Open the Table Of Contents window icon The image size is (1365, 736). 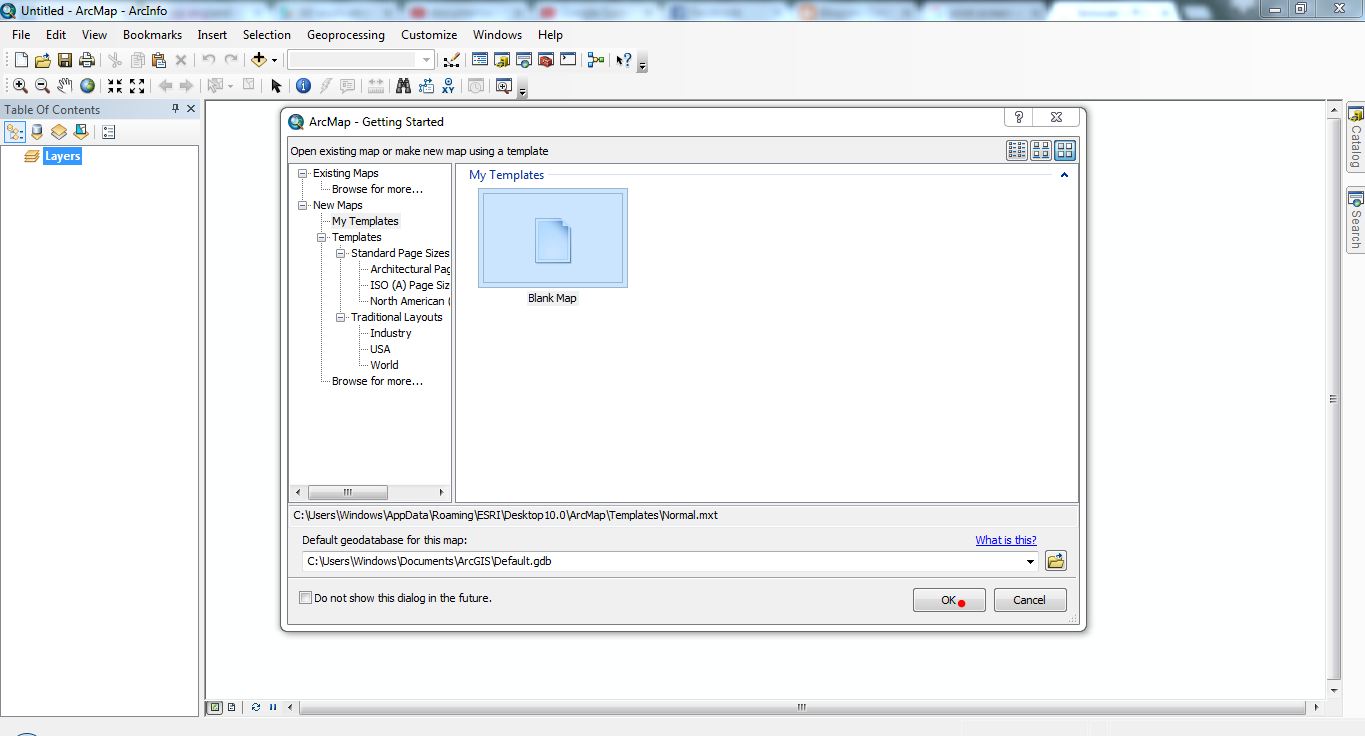pos(480,60)
